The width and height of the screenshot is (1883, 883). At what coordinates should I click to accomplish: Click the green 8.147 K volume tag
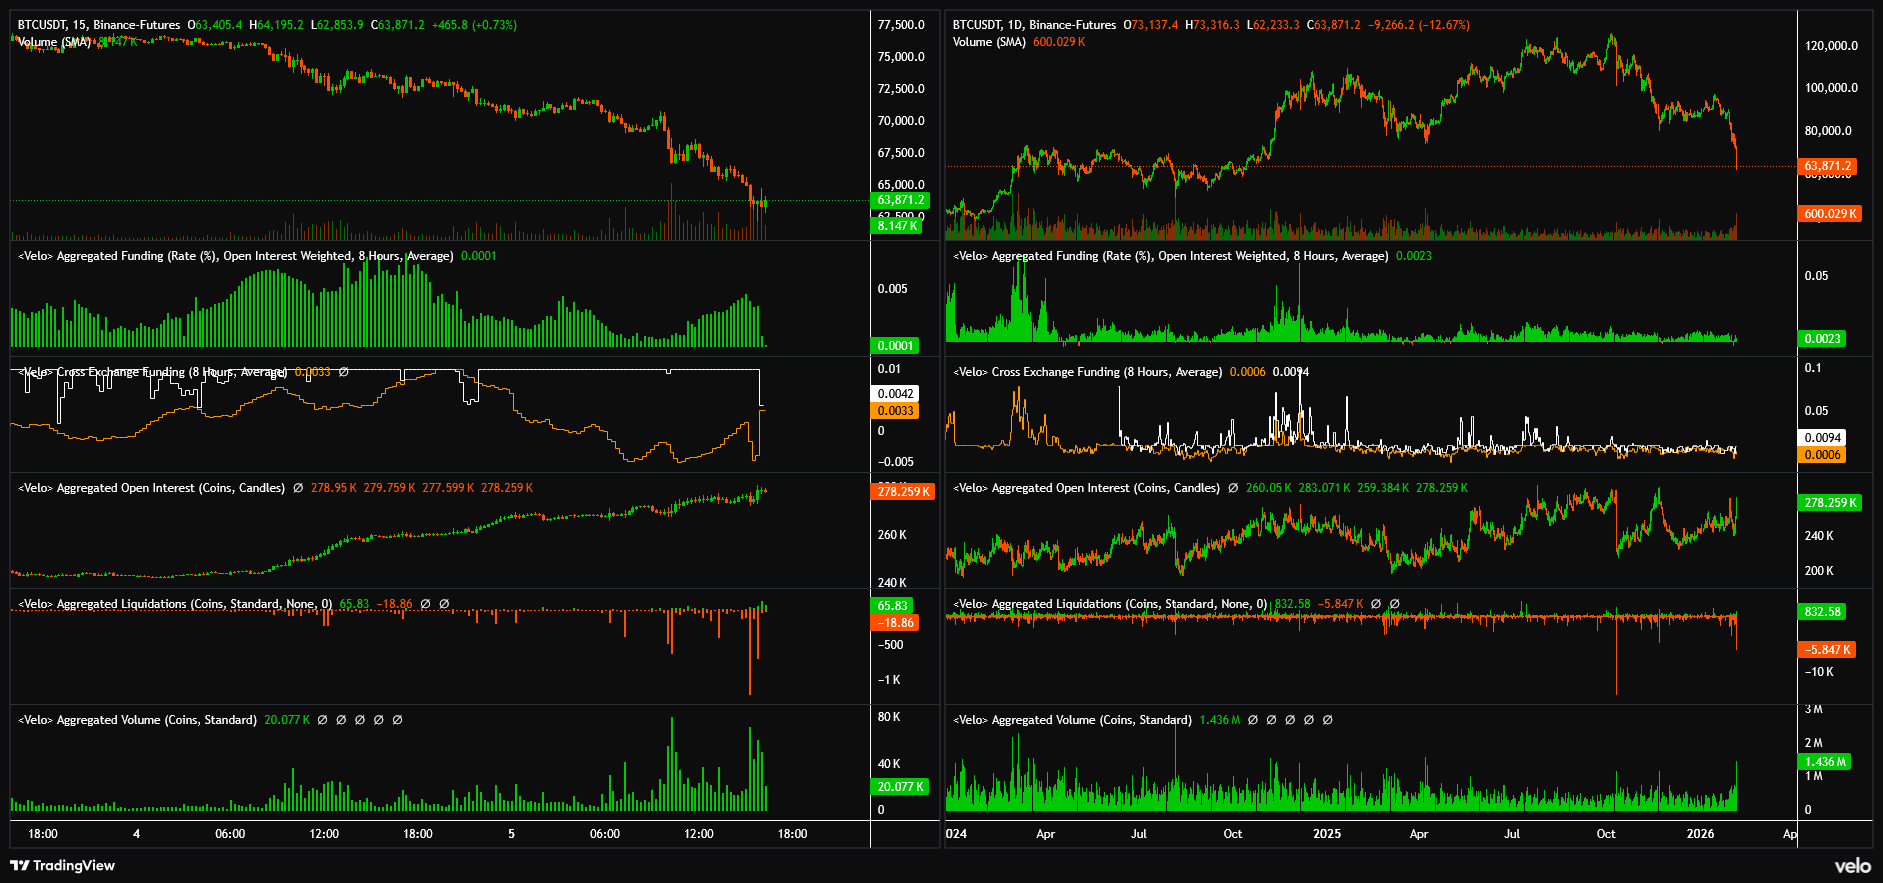pos(897,226)
